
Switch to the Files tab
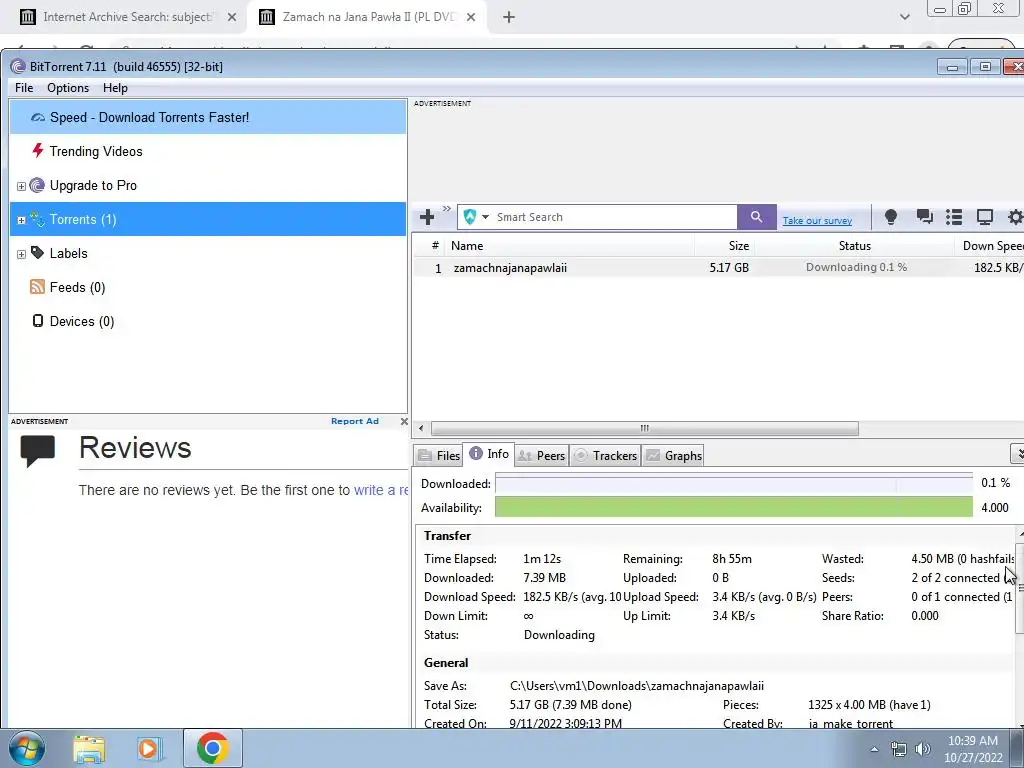pos(439,455)
